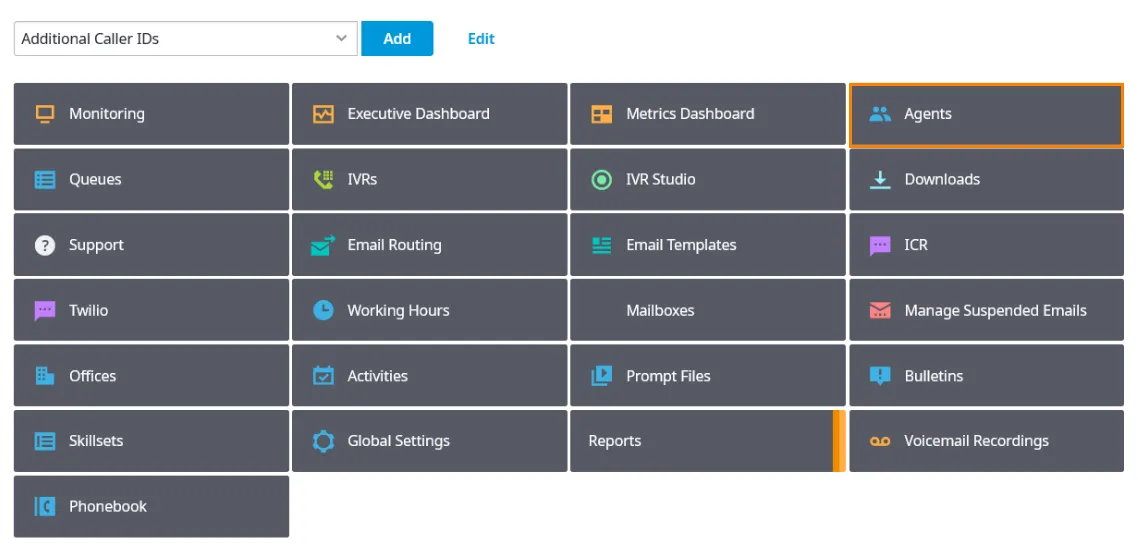1138x552 pixels.
Task: Click the Agents label
Action: [x=928, y=114]
